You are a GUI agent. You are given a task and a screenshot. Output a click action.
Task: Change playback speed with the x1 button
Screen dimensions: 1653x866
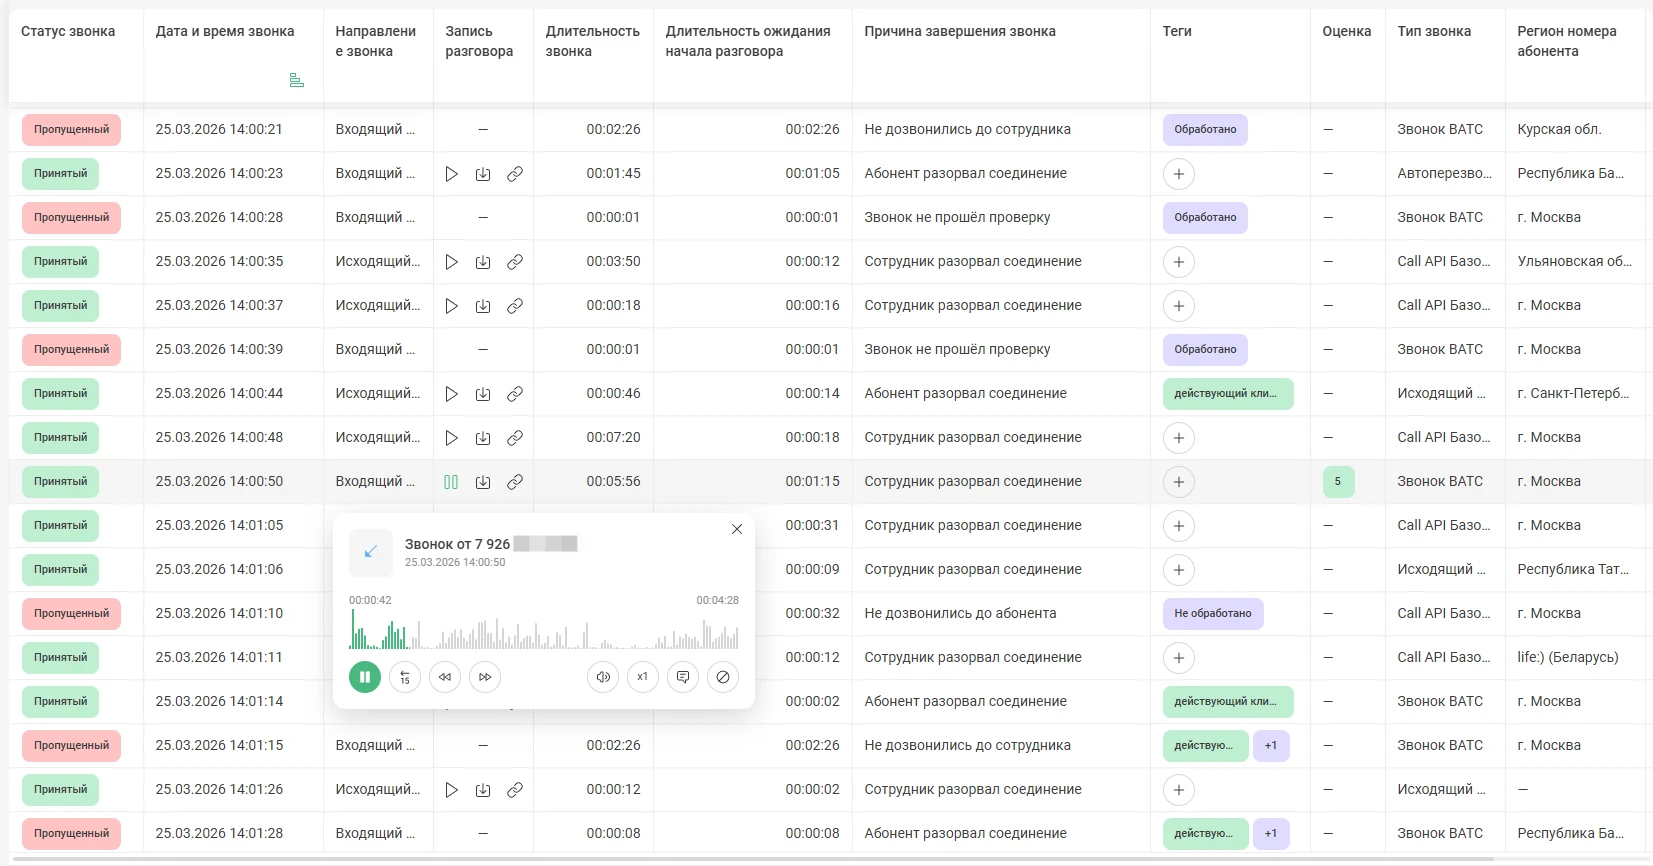click(x=643, y=677)
